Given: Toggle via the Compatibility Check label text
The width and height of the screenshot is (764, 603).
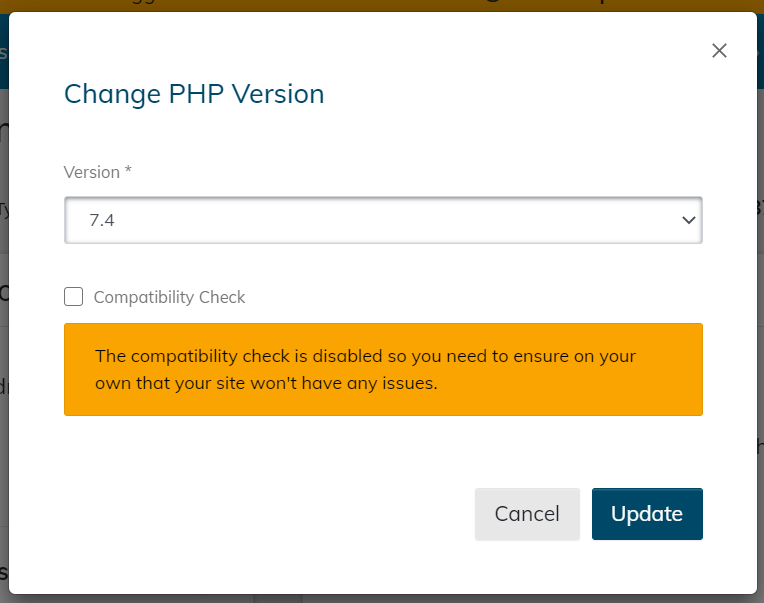Looking at the screenshot, I should (x=169, y=297).
